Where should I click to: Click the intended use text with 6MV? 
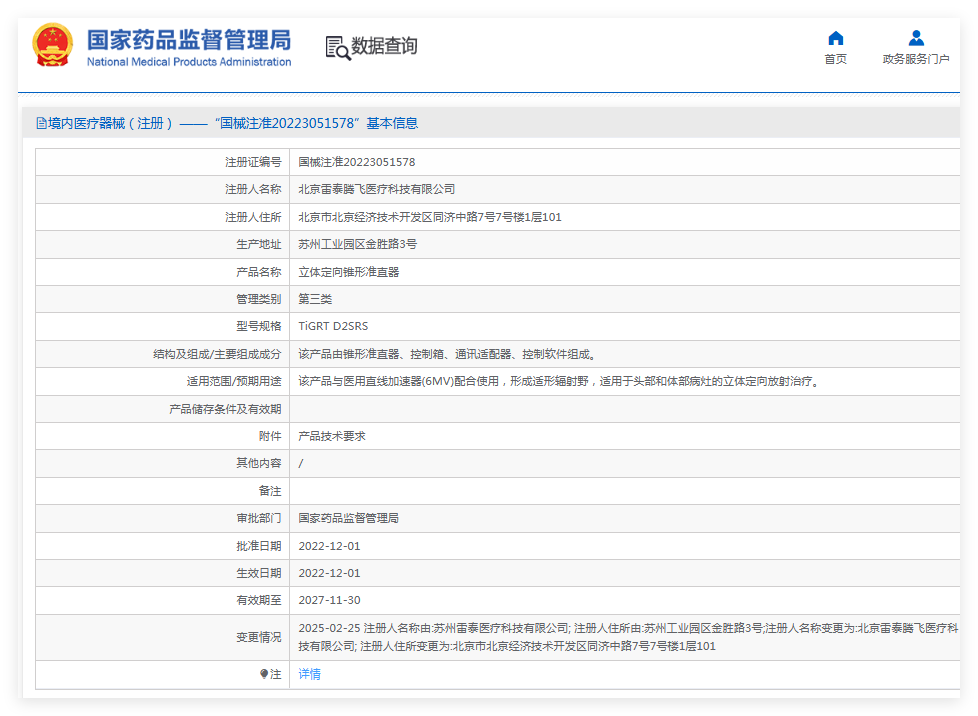click(559, 381)
